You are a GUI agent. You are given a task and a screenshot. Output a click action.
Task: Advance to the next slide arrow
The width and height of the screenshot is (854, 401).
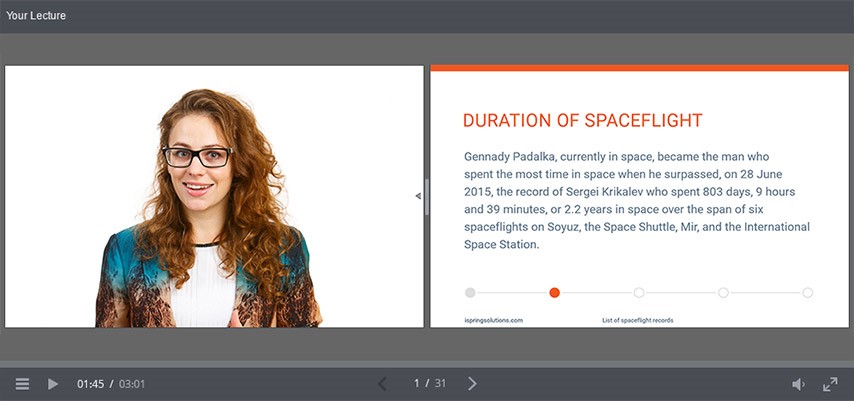[473, 384]
